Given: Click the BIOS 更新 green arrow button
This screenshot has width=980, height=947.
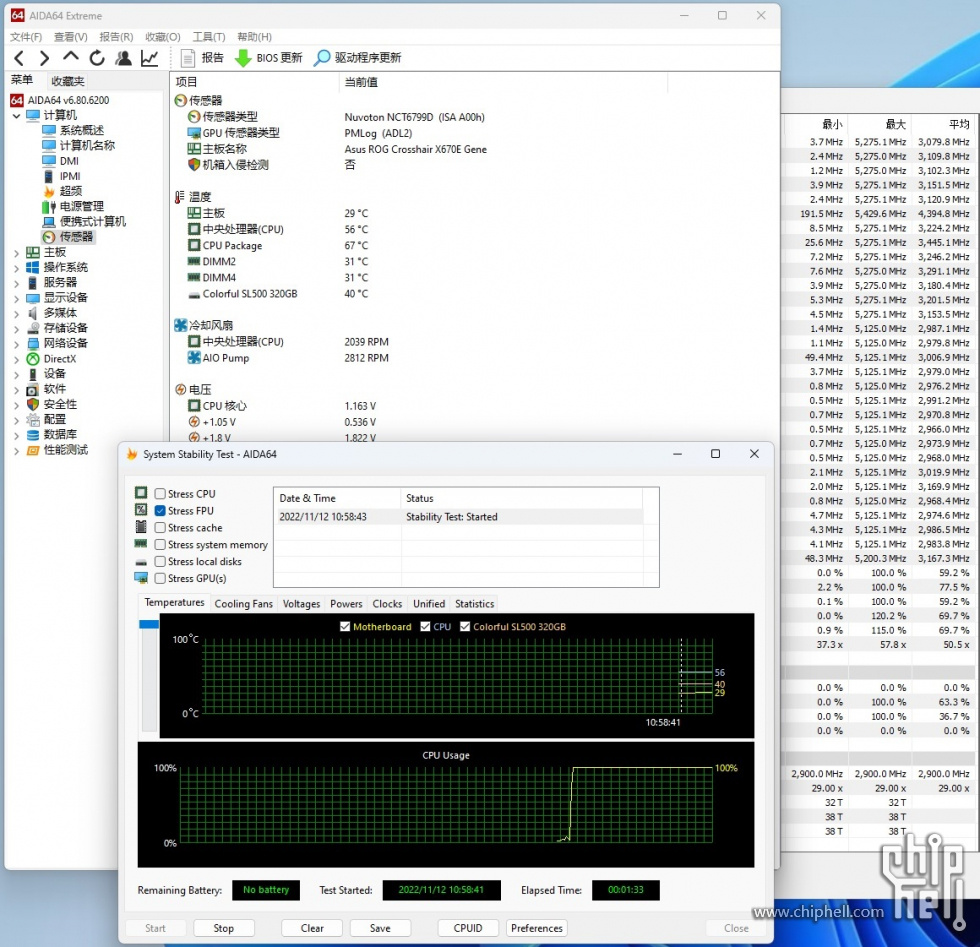Looking at the screenshot, I should click(268, 58).
